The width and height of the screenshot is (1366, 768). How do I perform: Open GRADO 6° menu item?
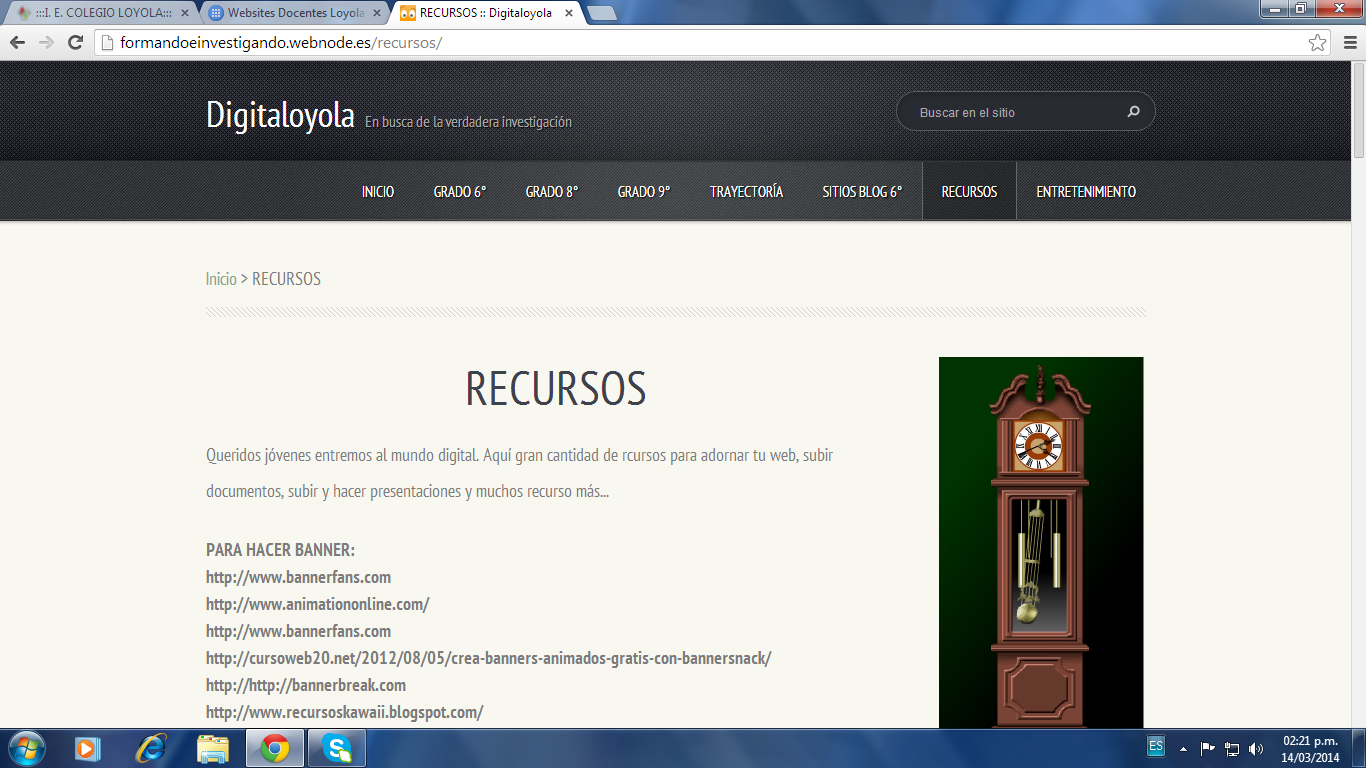pos(459,192)
